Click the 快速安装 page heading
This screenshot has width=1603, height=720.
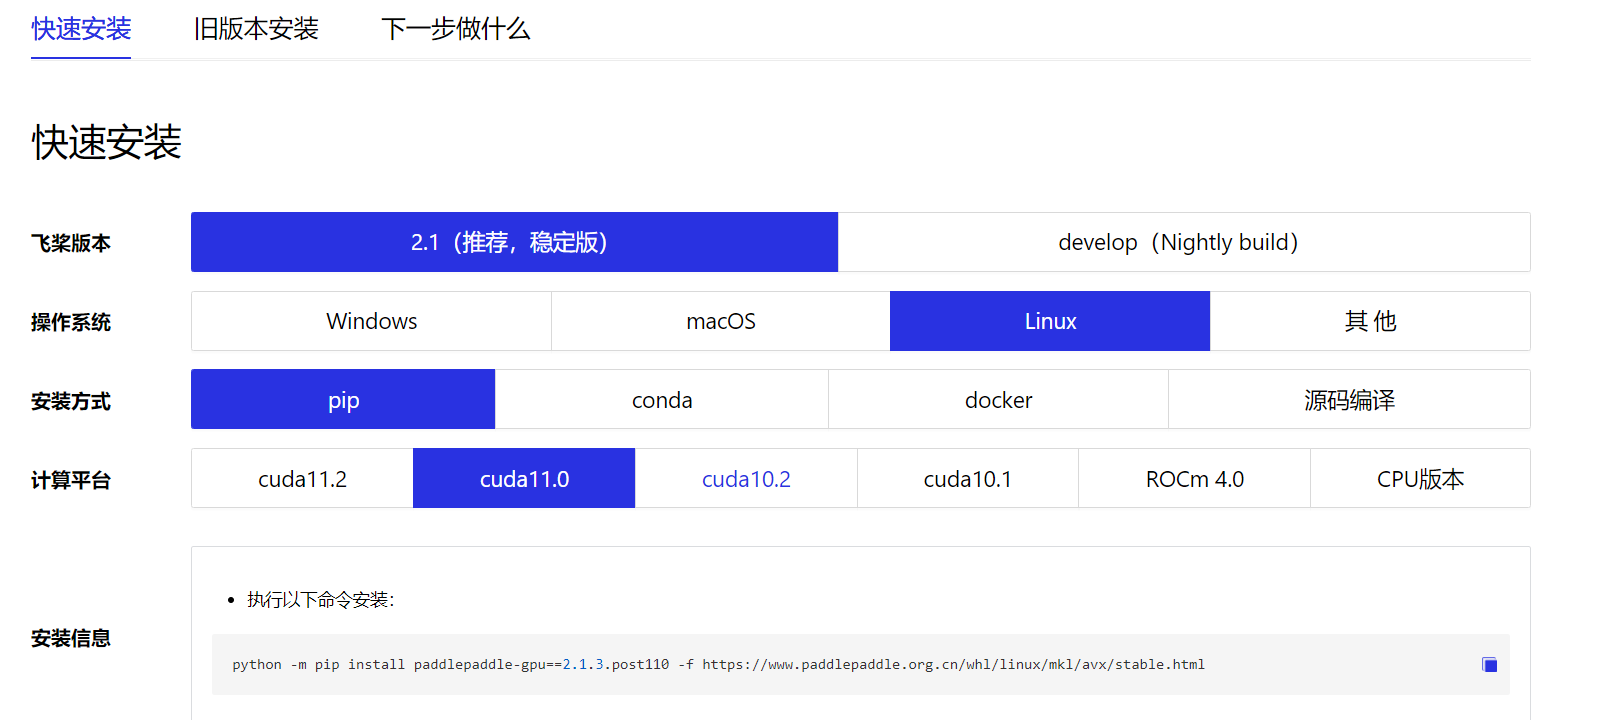coord(106,142)
